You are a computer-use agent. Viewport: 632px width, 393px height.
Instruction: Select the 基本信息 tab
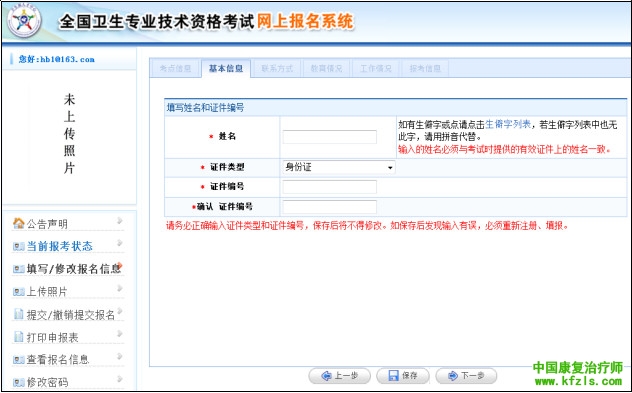(x=226, y=69)
